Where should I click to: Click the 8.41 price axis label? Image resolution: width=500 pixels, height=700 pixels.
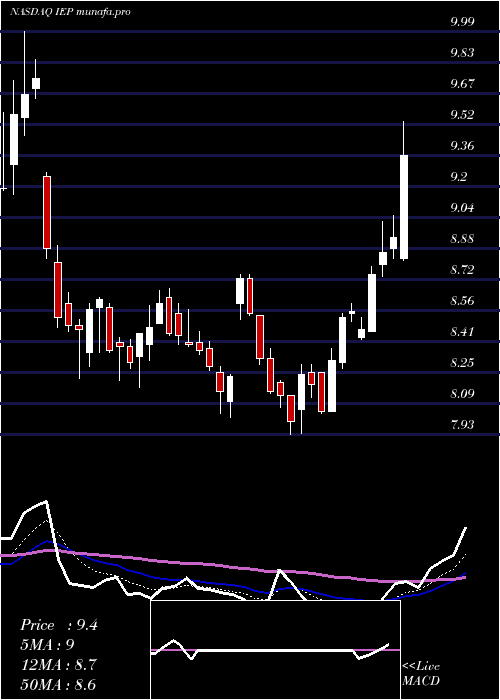462,332
